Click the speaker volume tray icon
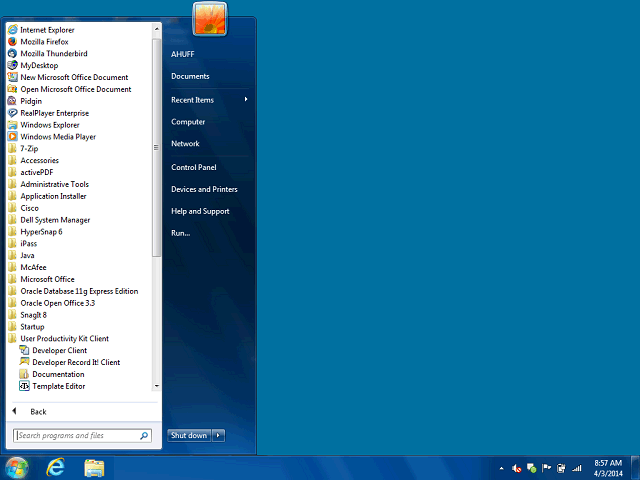The image size is (640, 480). click(516, 468)
